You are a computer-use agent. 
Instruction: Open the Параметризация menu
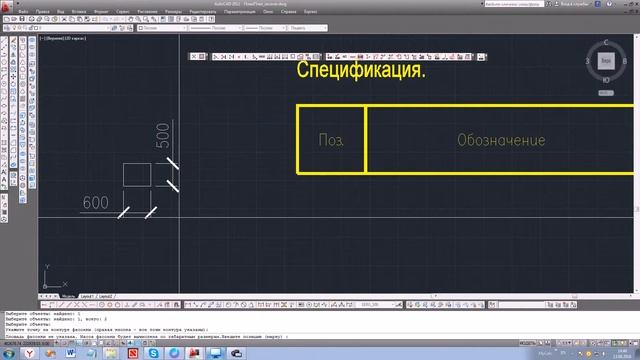pos(240,11)
